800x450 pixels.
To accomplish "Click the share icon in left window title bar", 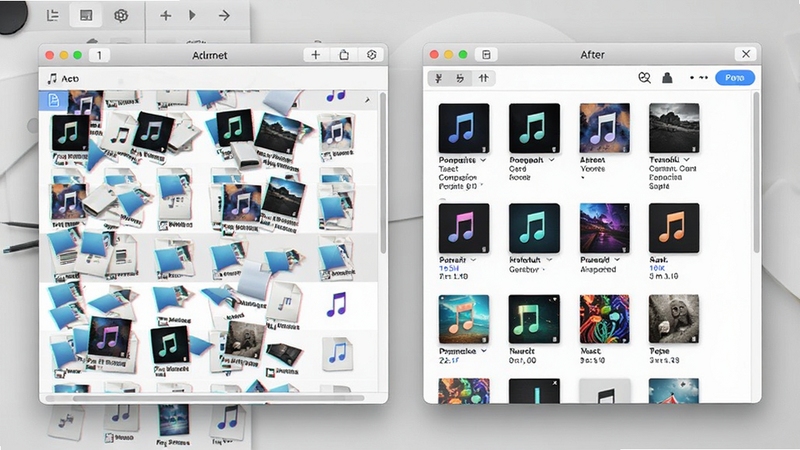I will [x=344, y=55].
